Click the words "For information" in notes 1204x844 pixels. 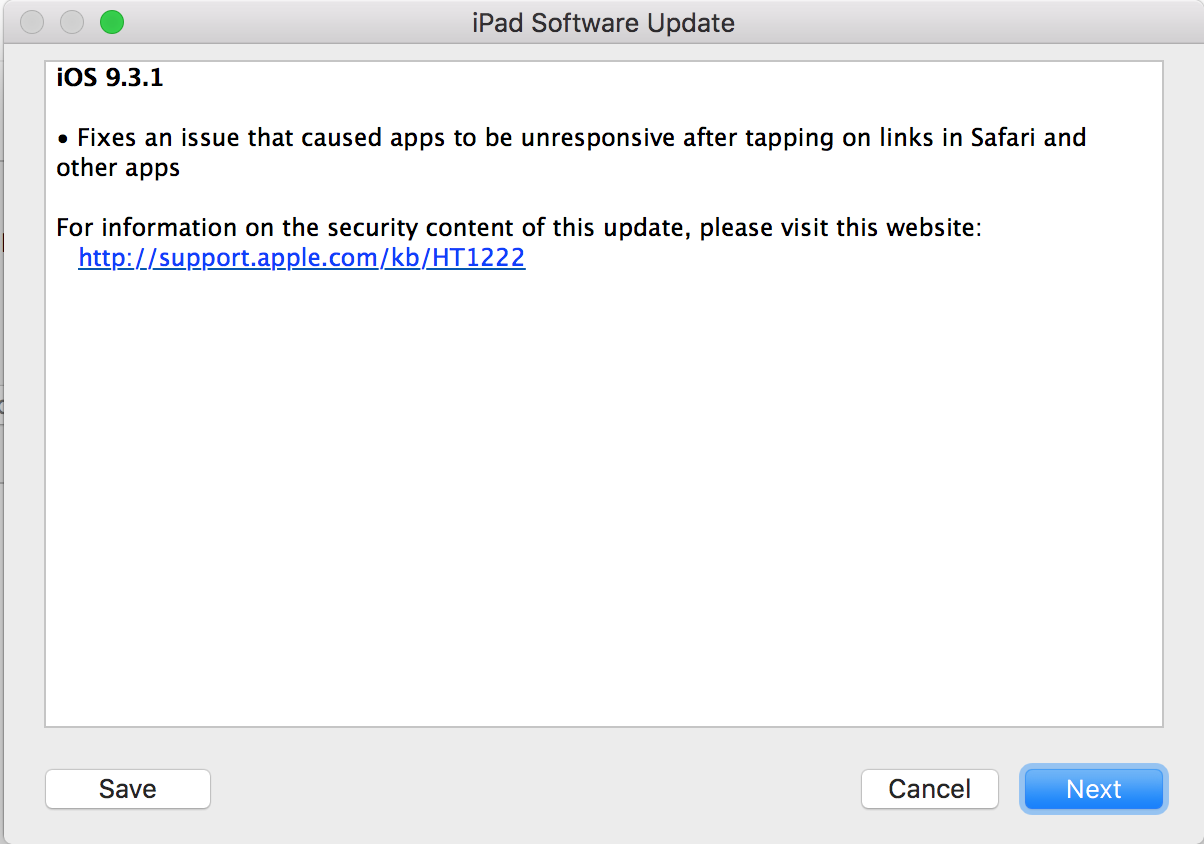pos(131,227)
